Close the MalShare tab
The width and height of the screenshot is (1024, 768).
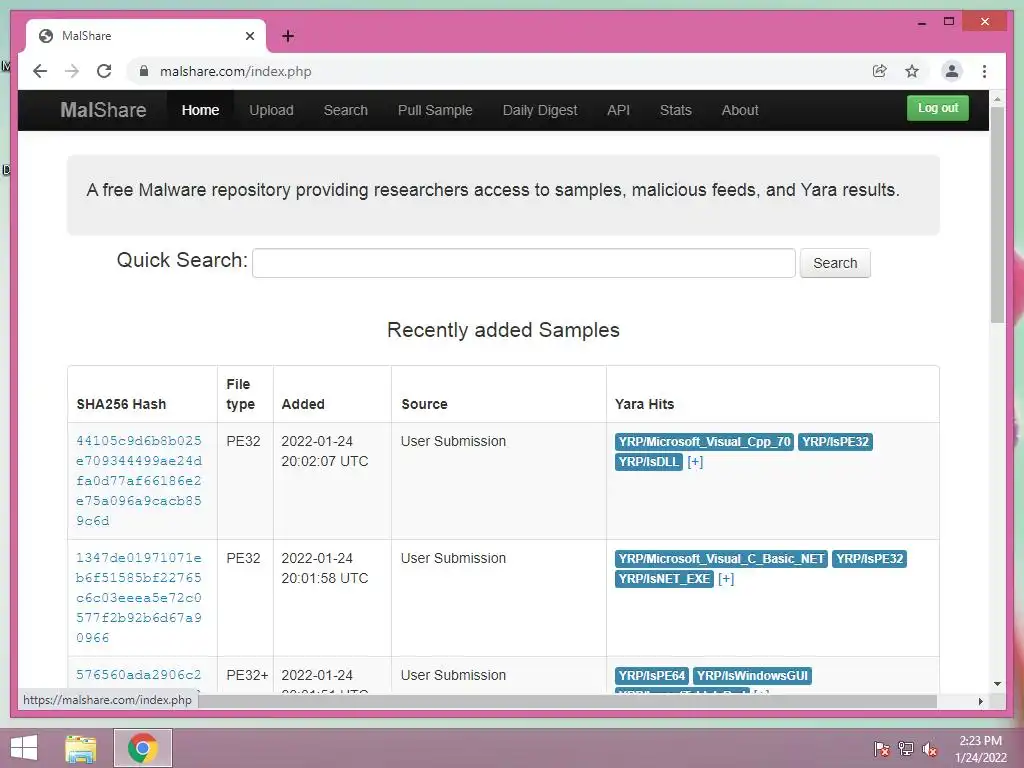[x=249, y=36]
